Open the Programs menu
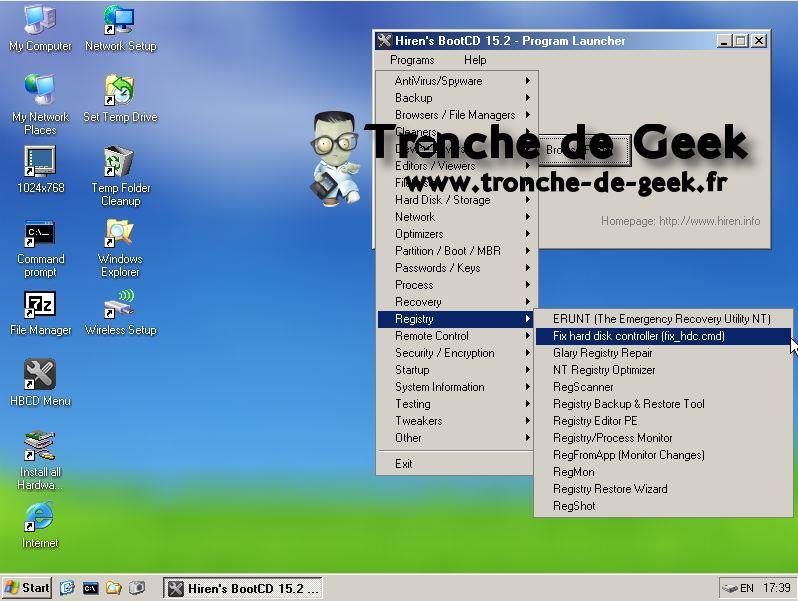This screenshot has height=601, width=798. point(412,60)
